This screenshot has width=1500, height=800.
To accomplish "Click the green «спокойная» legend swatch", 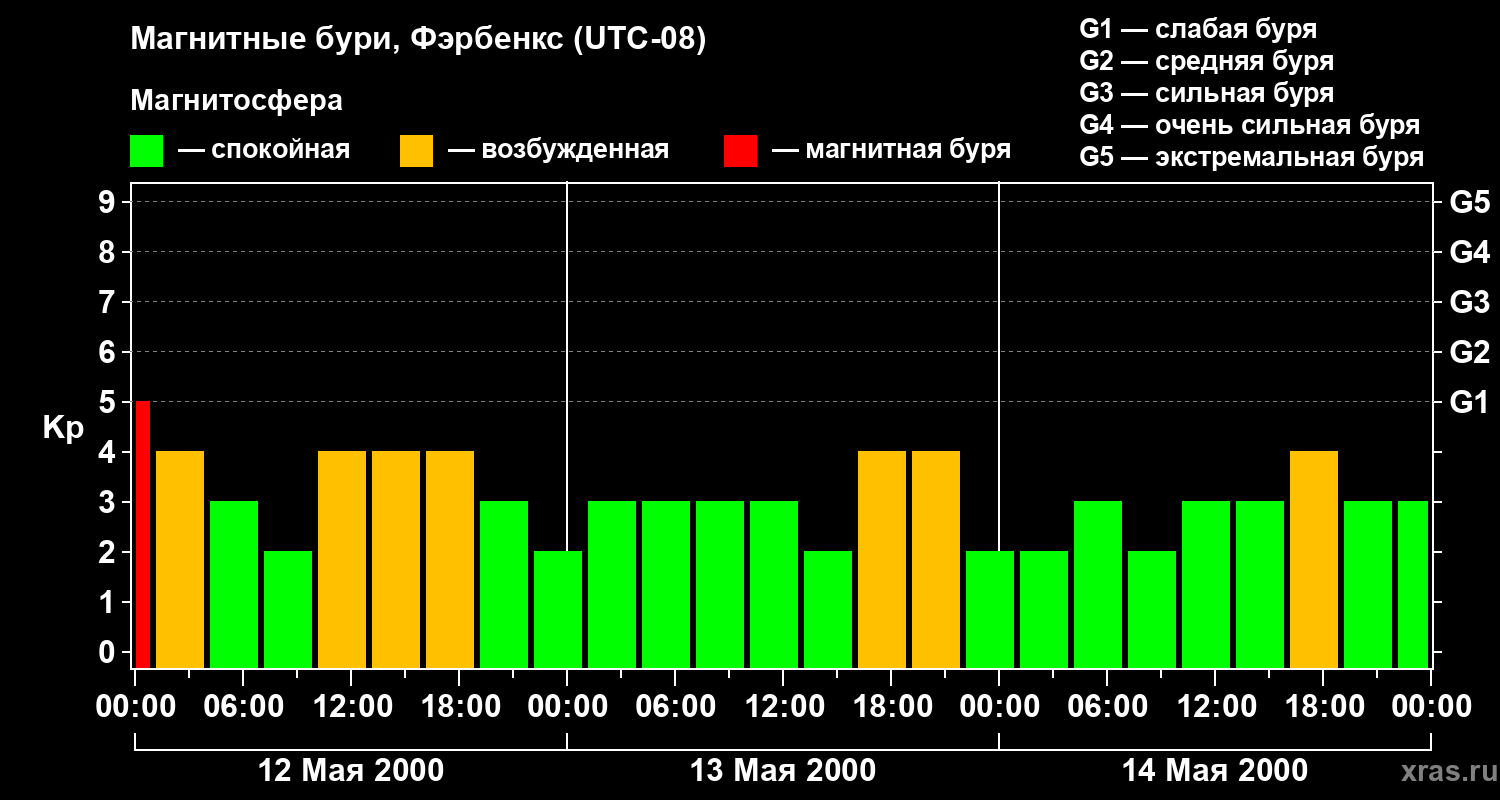I will pyautogui.click(x=146, y=151).
